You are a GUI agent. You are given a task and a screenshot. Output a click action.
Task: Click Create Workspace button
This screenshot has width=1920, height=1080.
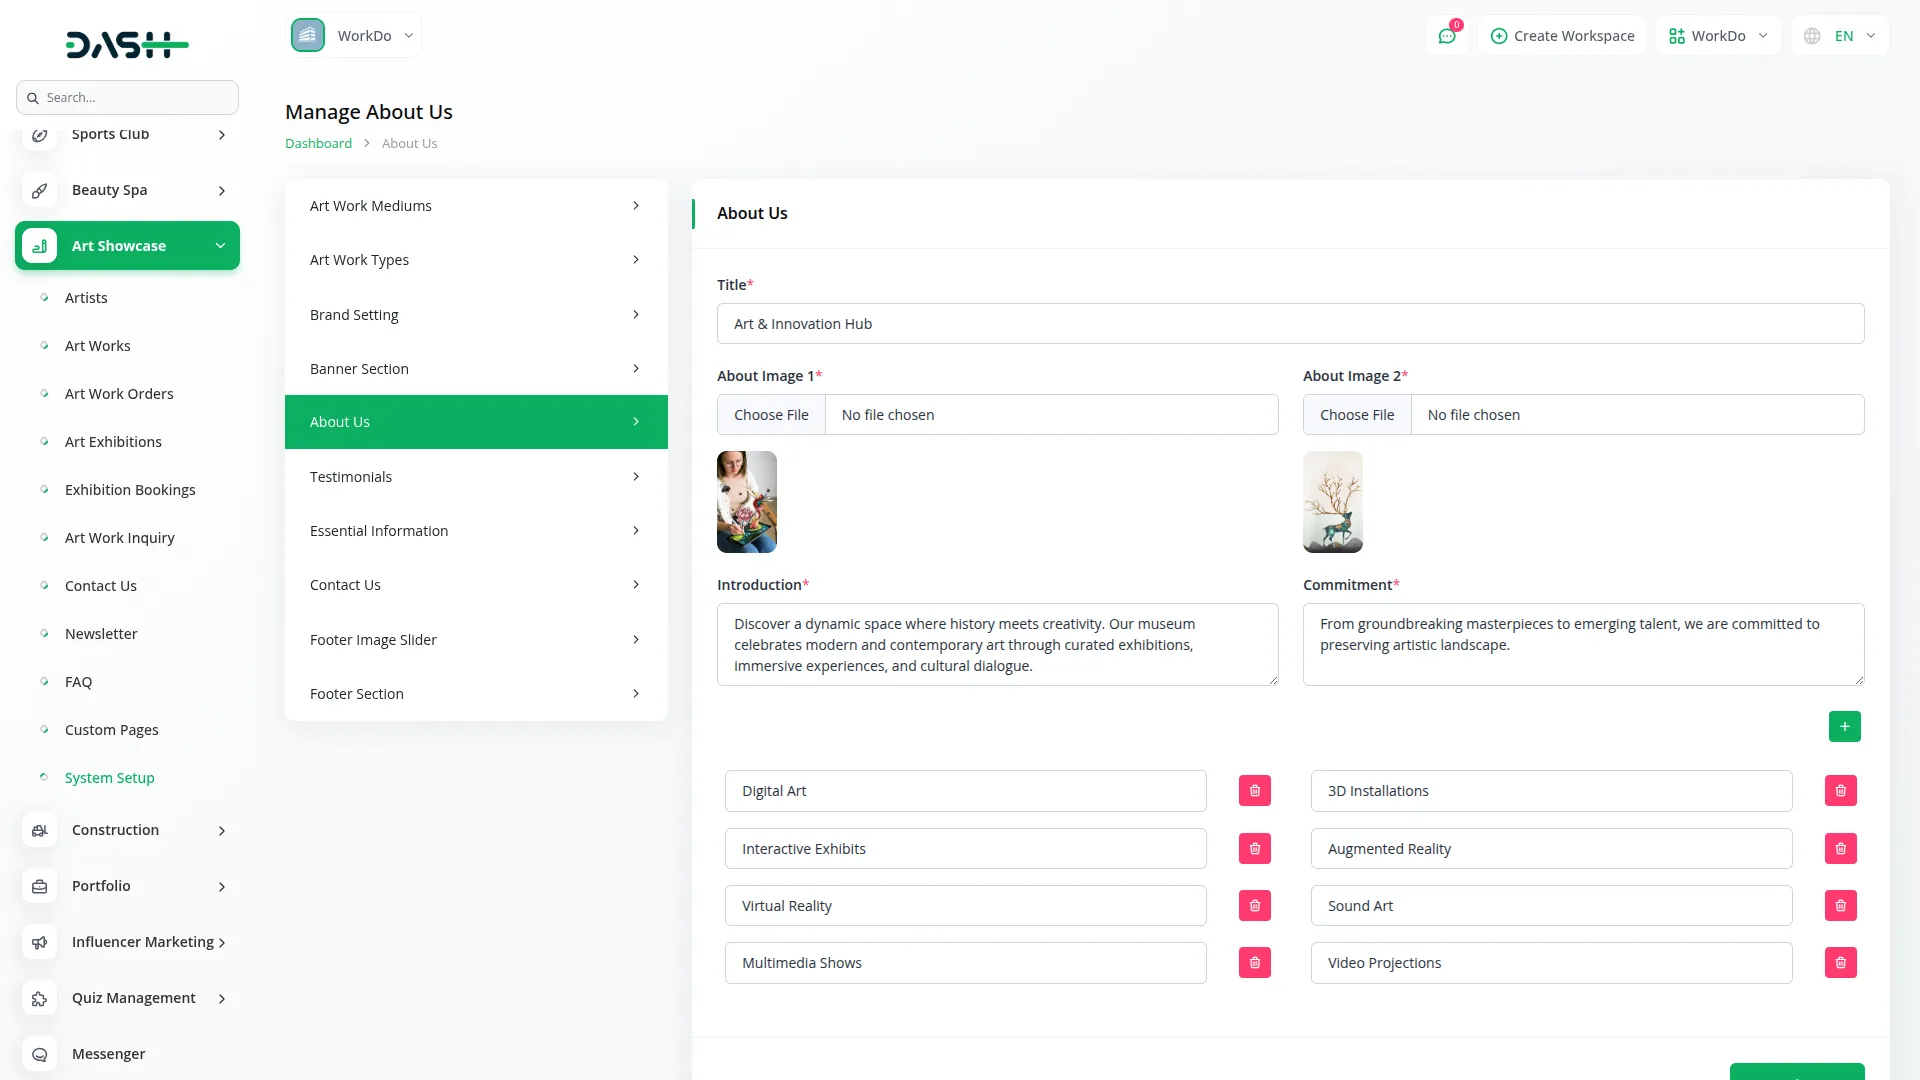(1562, 36)
